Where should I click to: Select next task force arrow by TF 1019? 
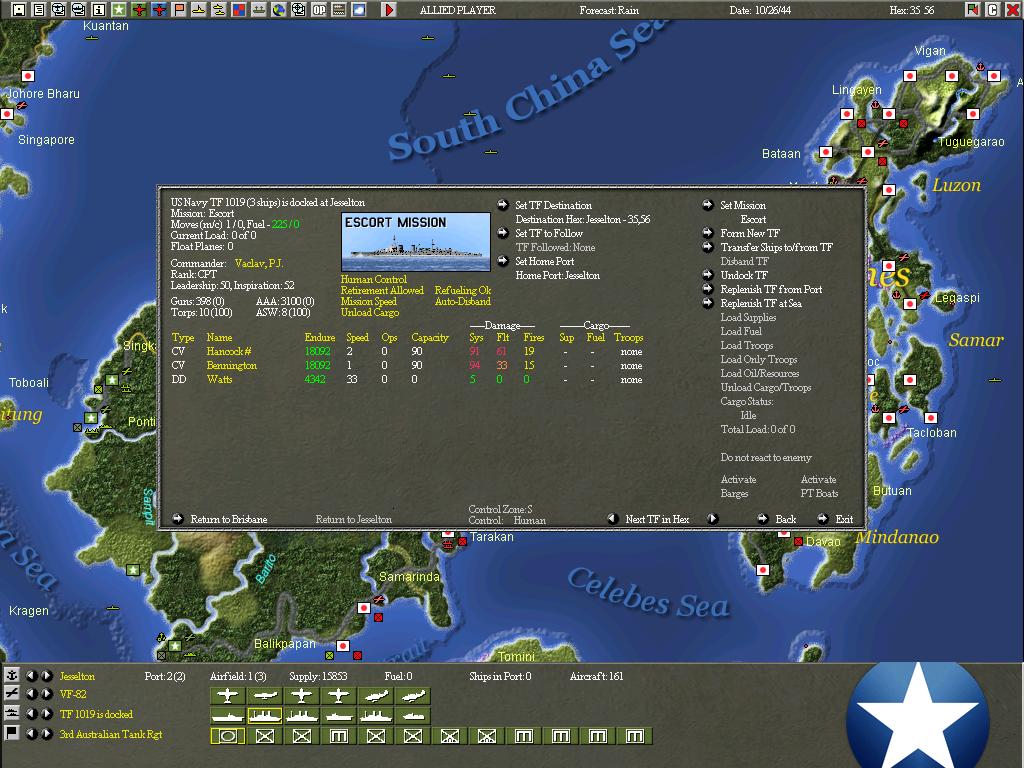47,713
